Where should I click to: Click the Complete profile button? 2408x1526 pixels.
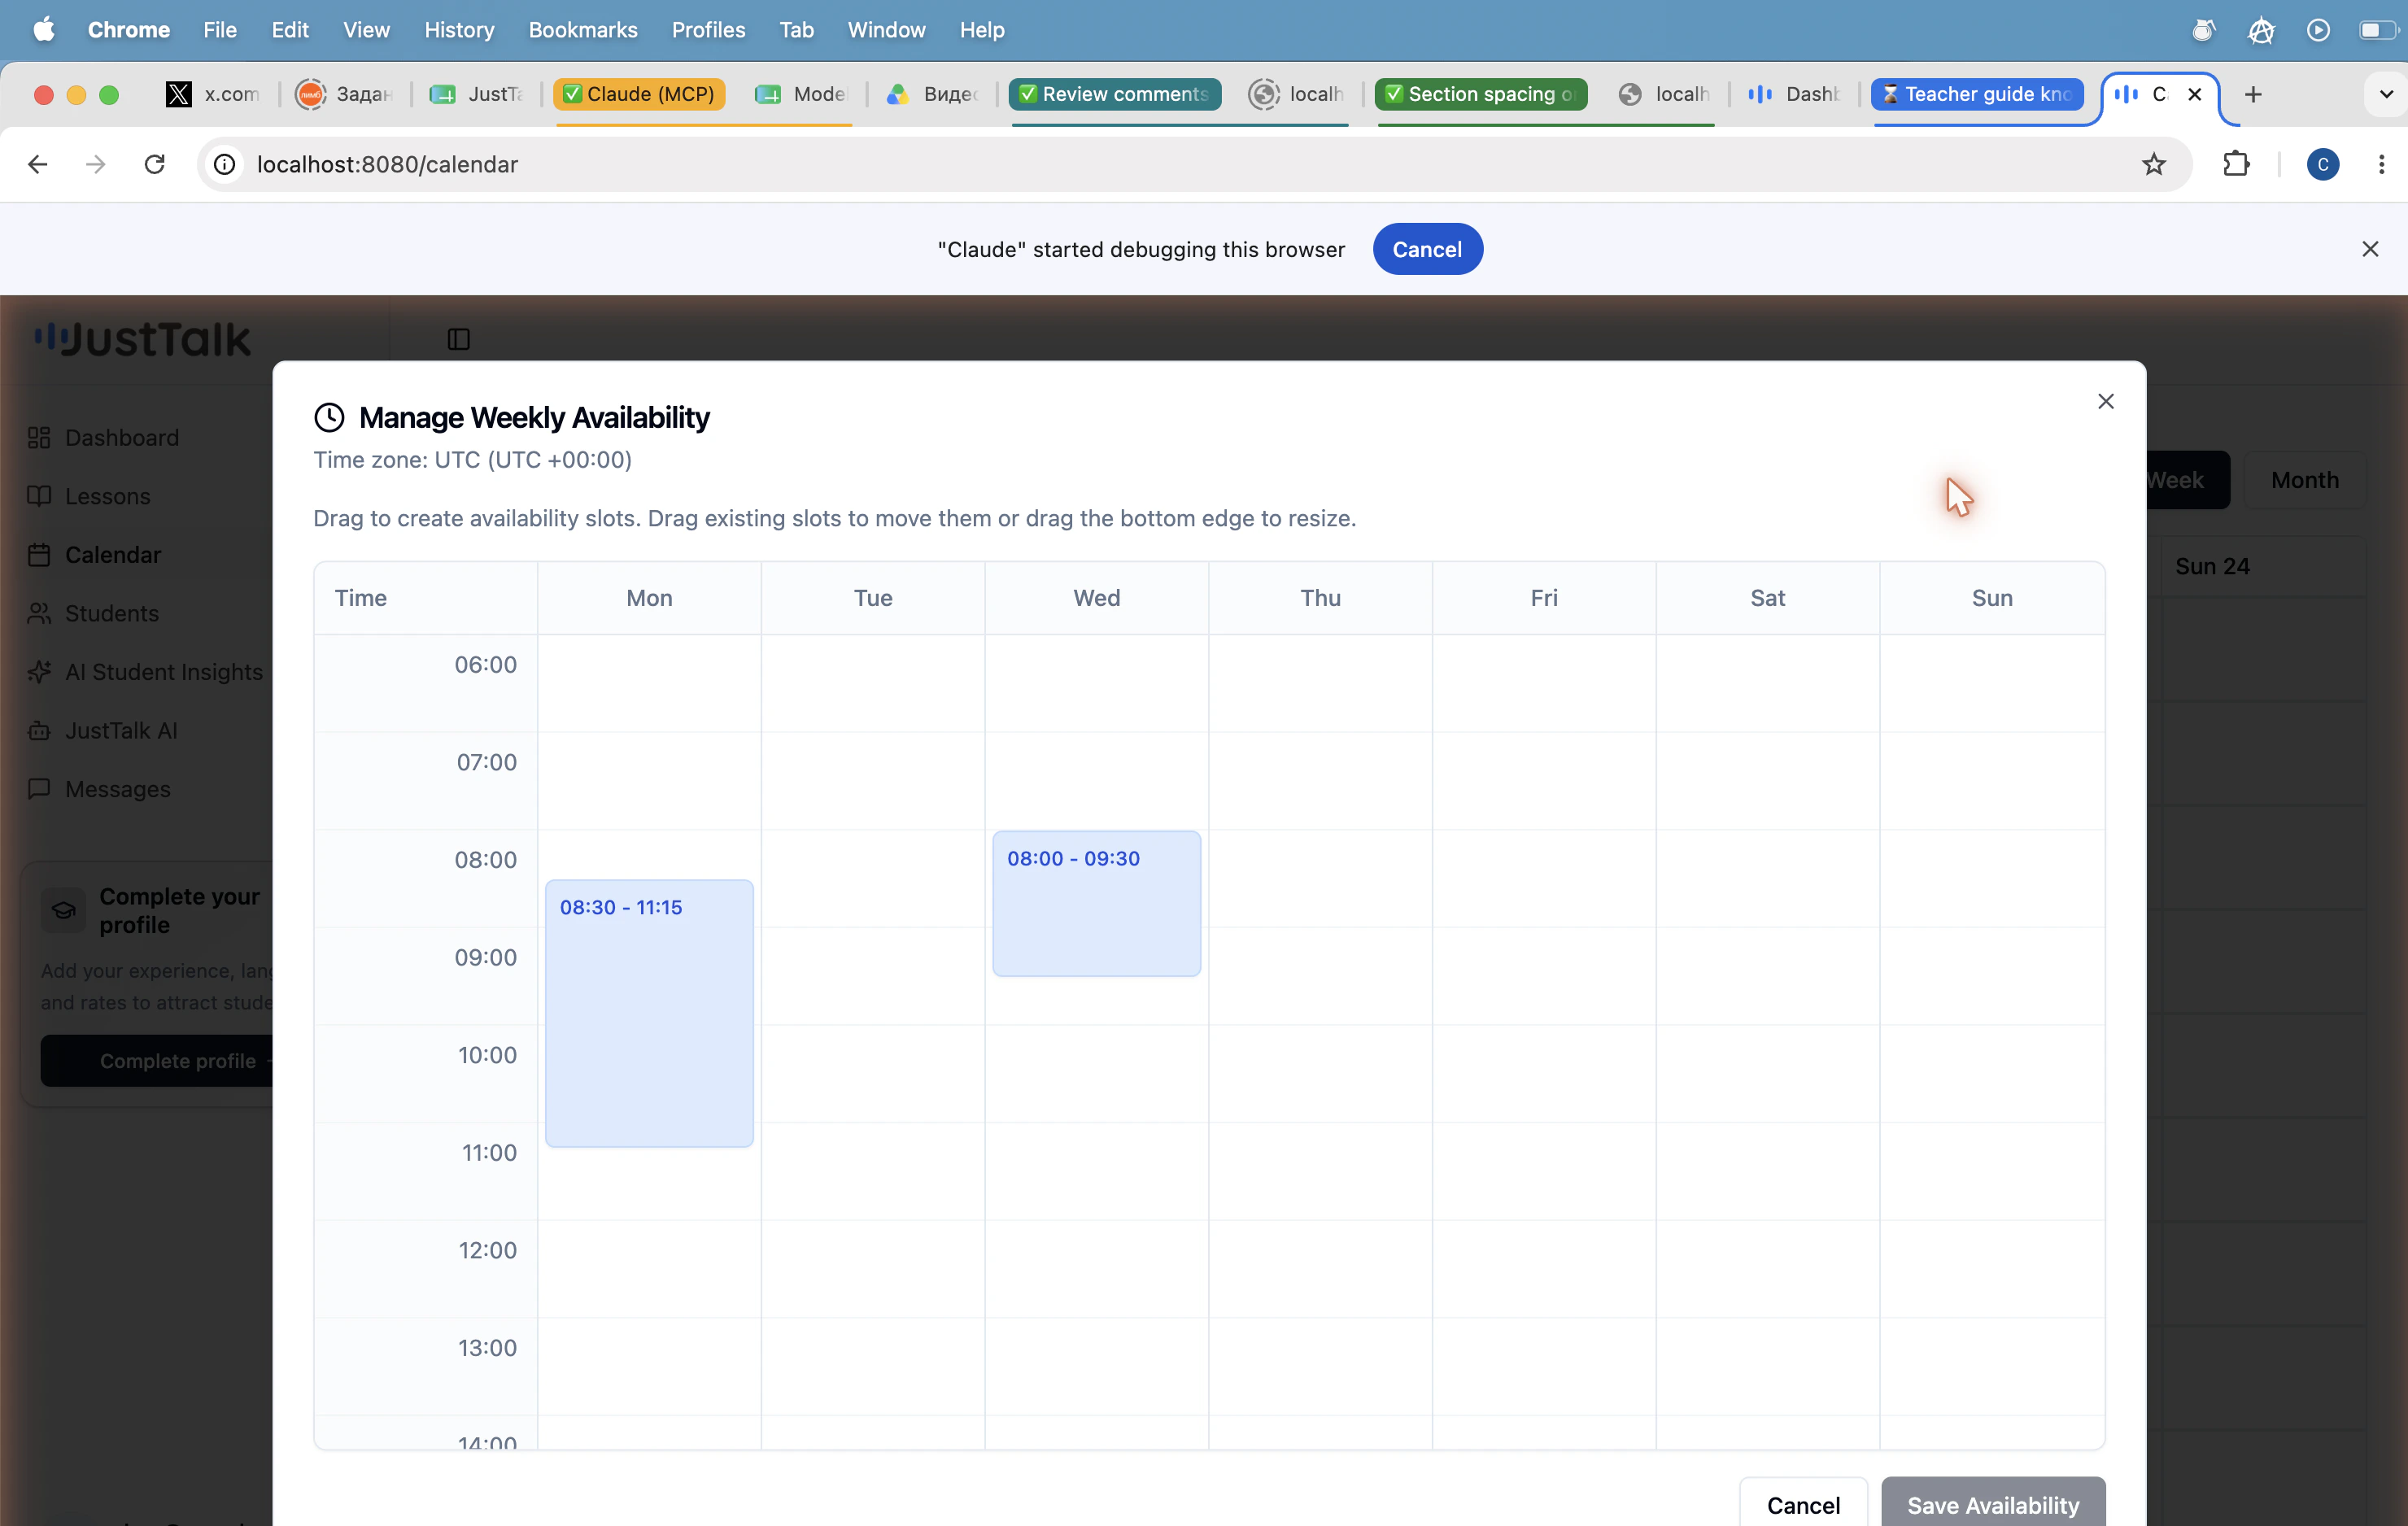(x=157, y=1060)
